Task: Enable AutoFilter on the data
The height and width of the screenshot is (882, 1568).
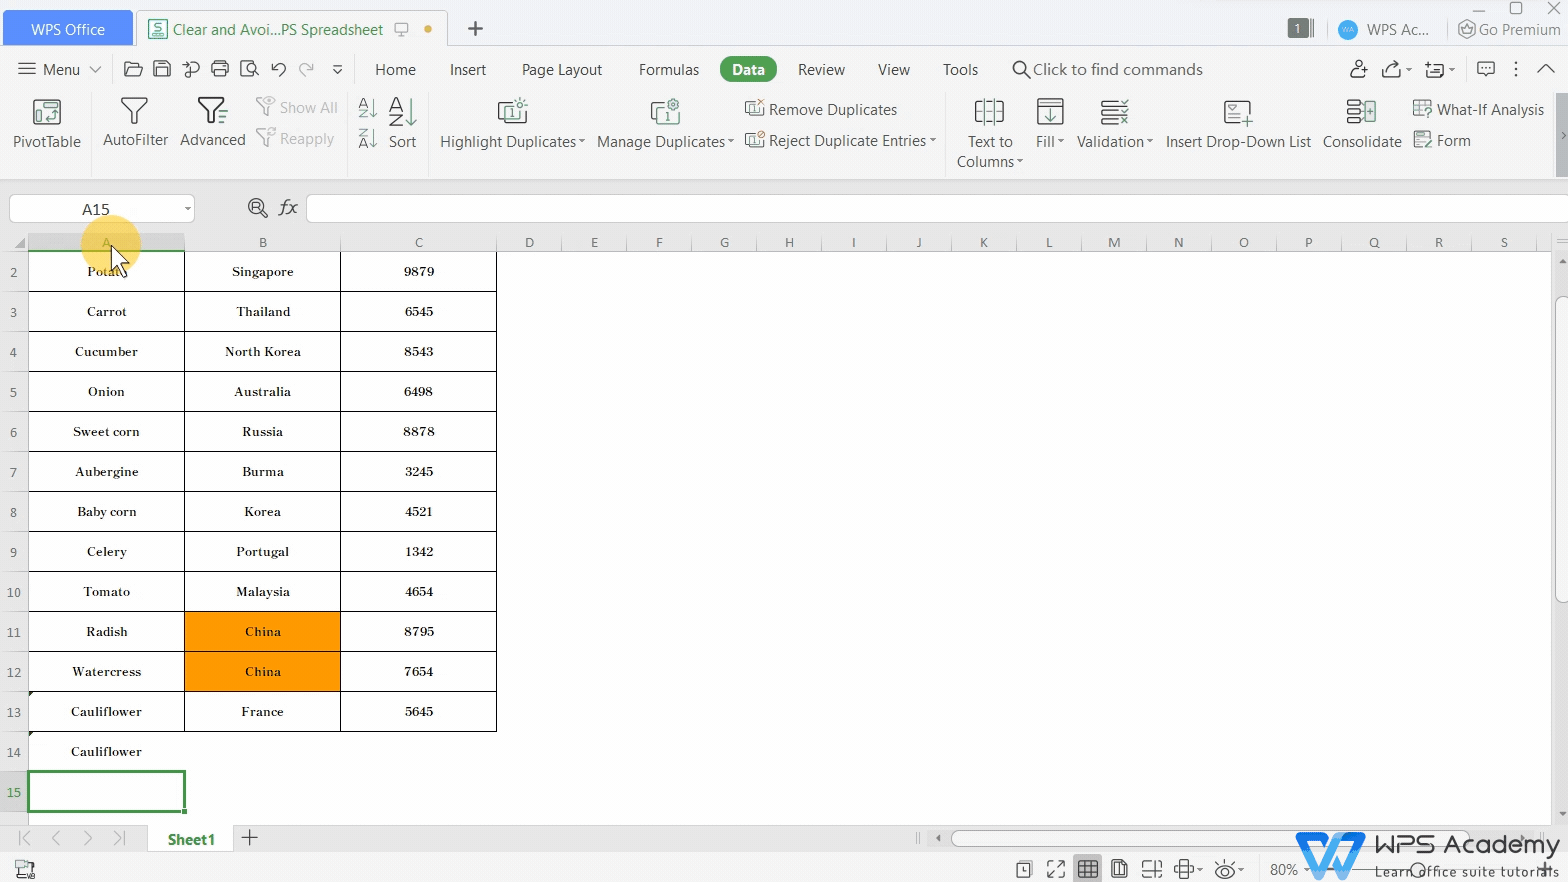Action: (135, 124)
